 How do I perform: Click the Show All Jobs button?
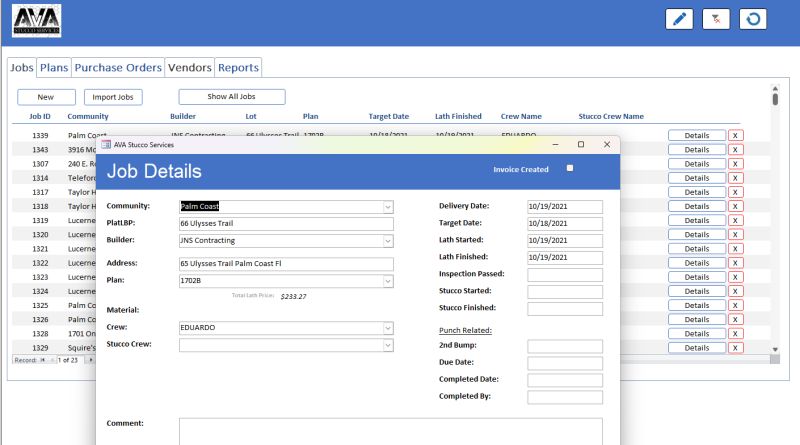click(x=232, y=96)
